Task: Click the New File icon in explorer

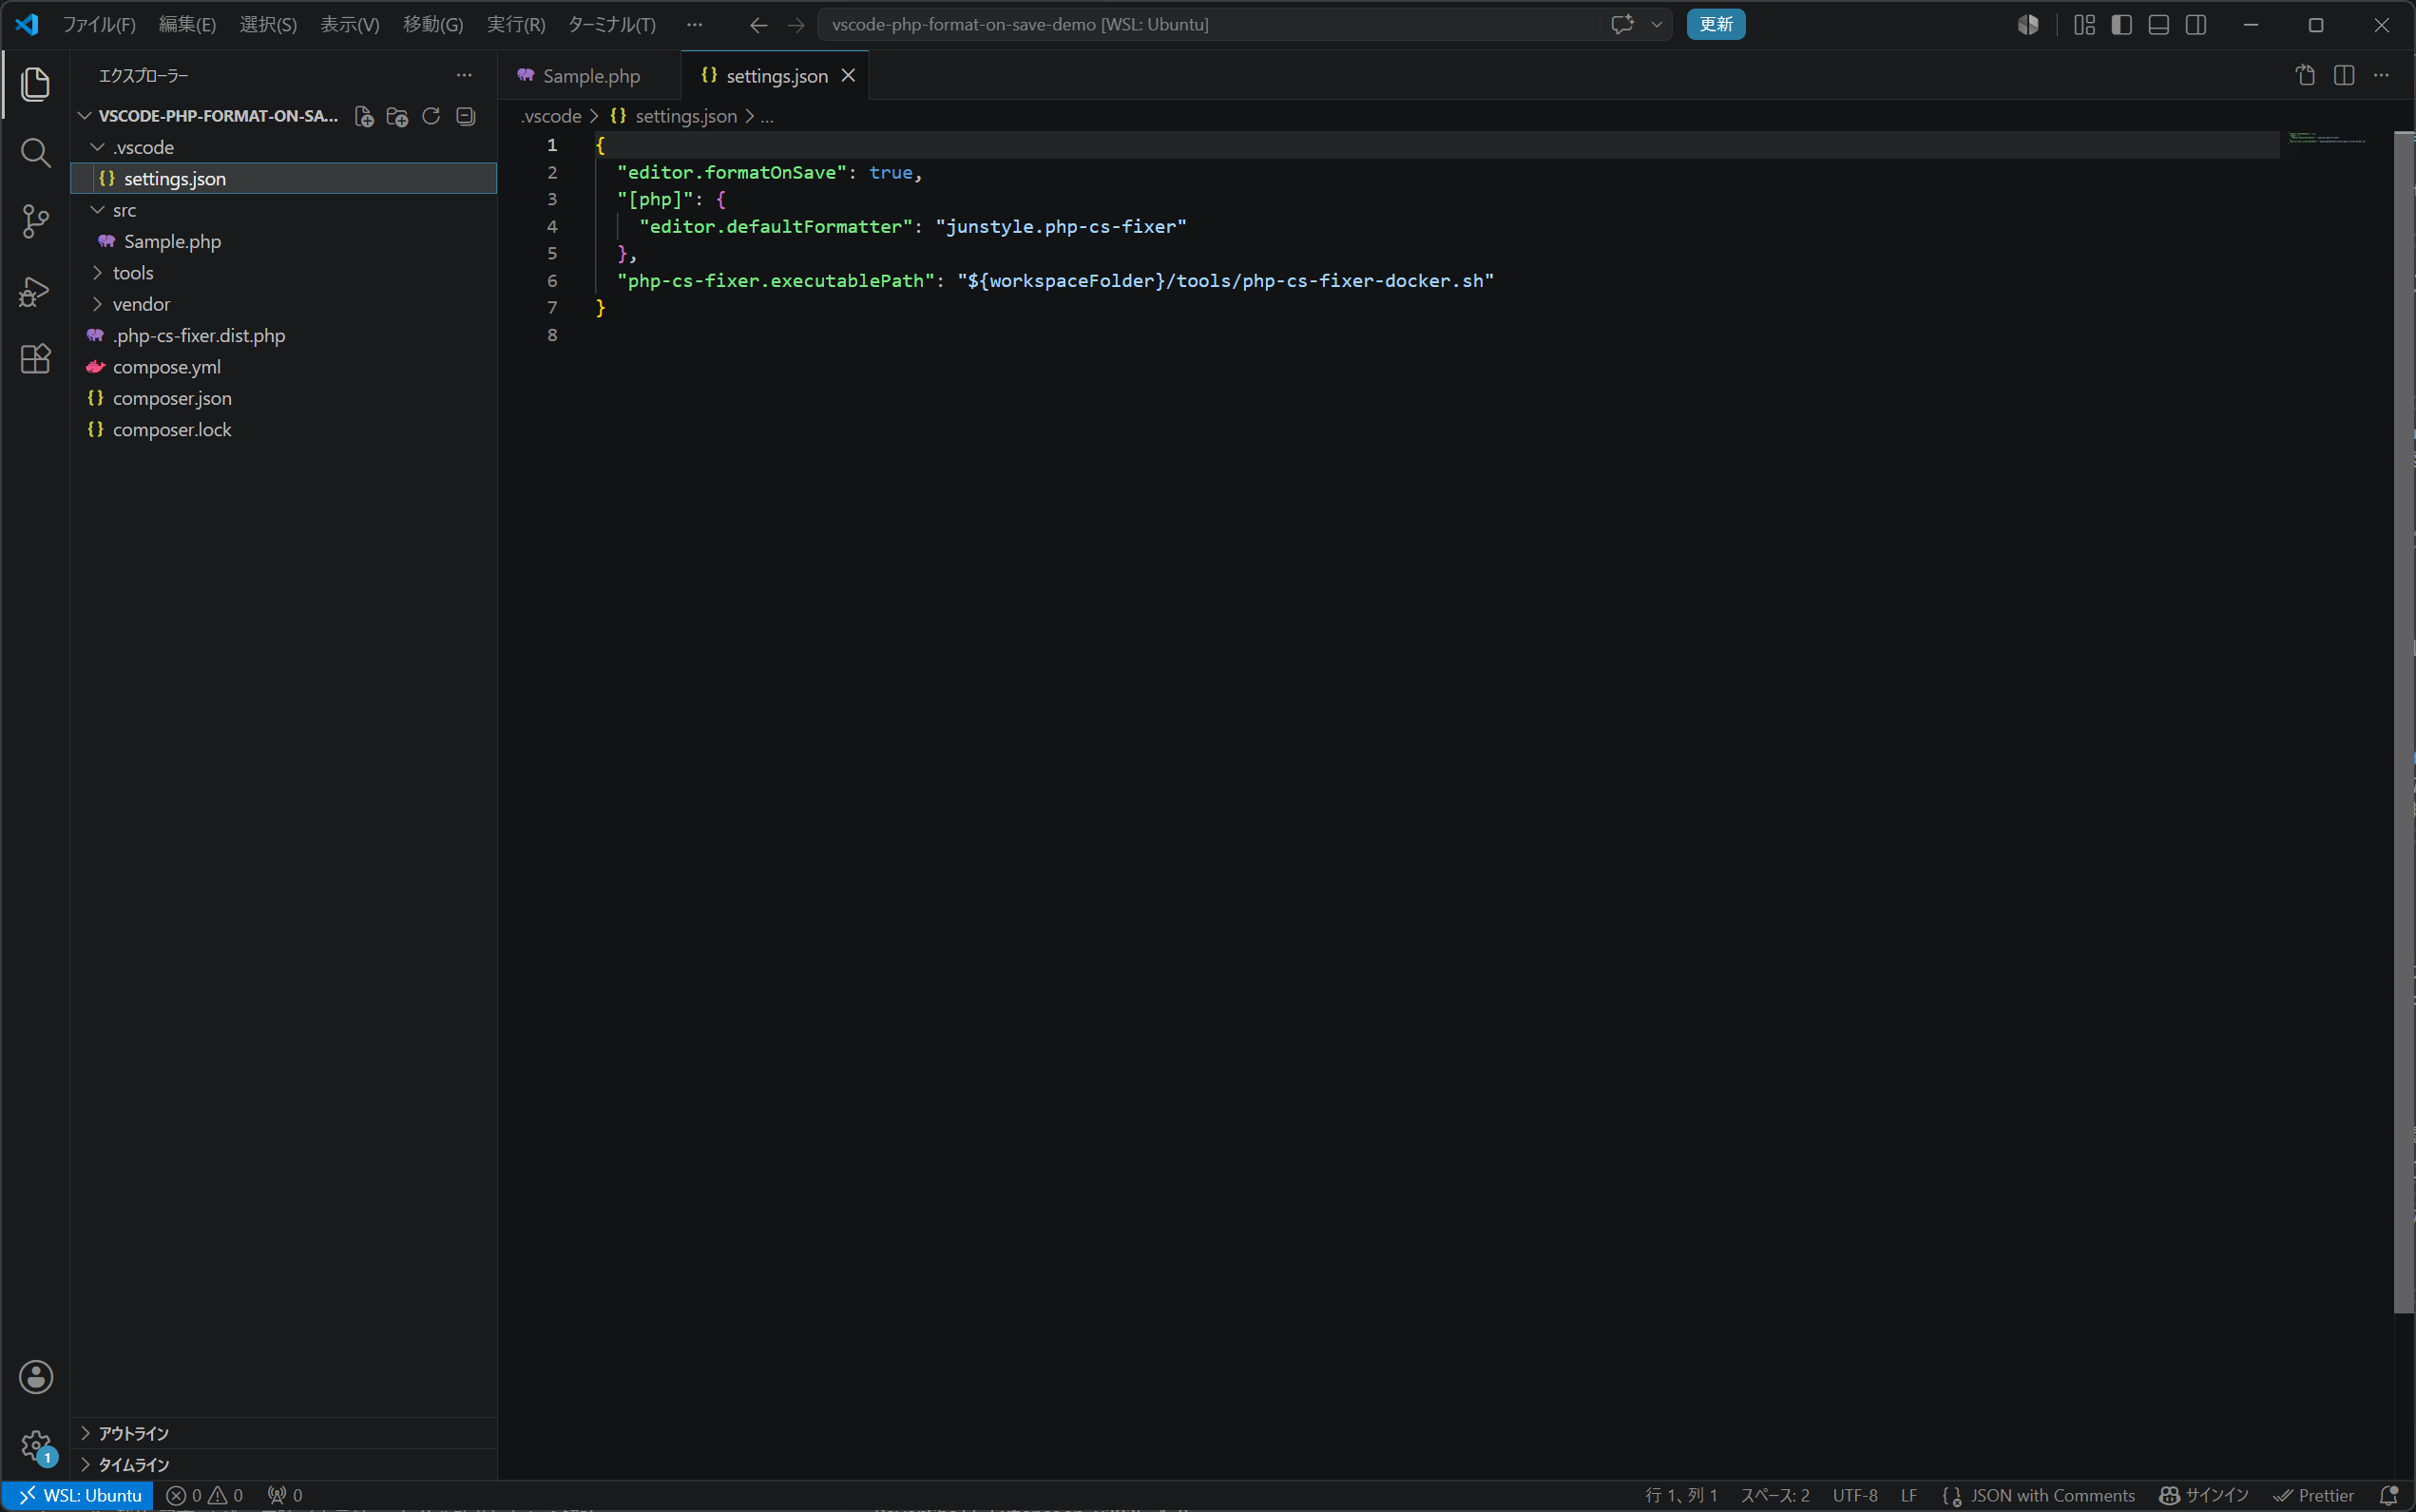Action: (x=364, y=117)
